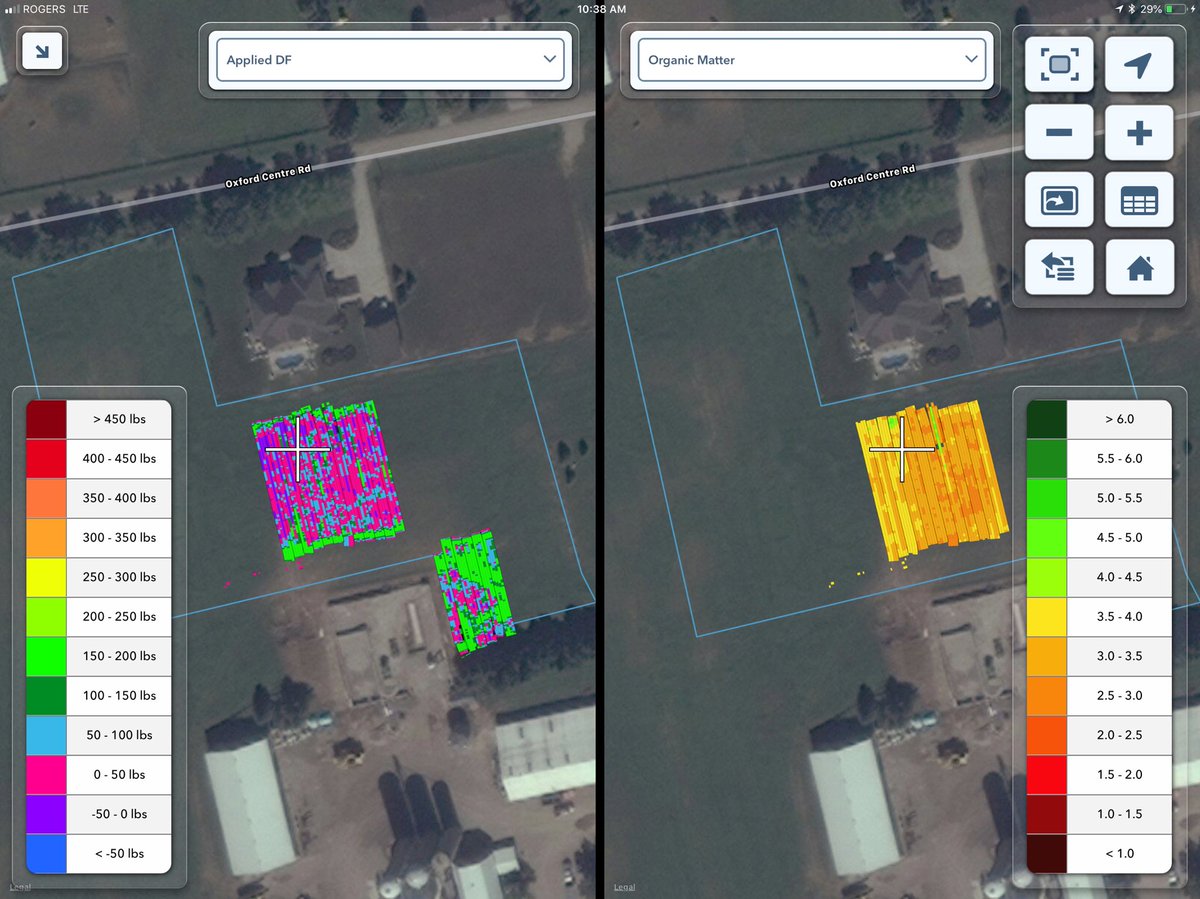Screen dimensions: 1200x899
Task: Tap the crosshair on the Organic Matter map
Action: (x=902, y=450)
